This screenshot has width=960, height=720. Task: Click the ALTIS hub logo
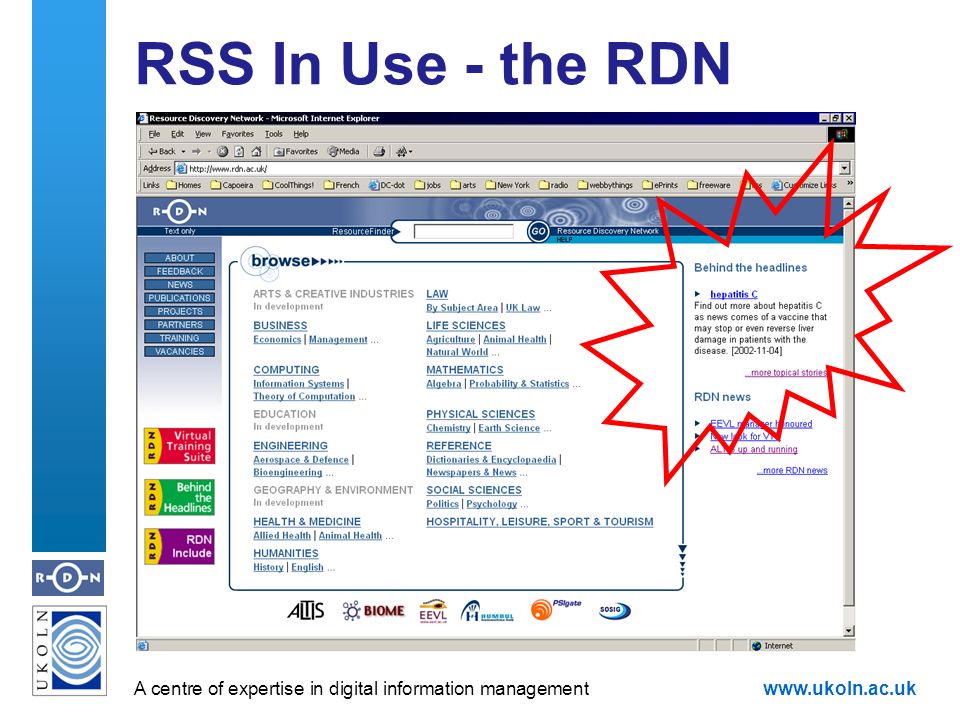(x=306, y=610)
